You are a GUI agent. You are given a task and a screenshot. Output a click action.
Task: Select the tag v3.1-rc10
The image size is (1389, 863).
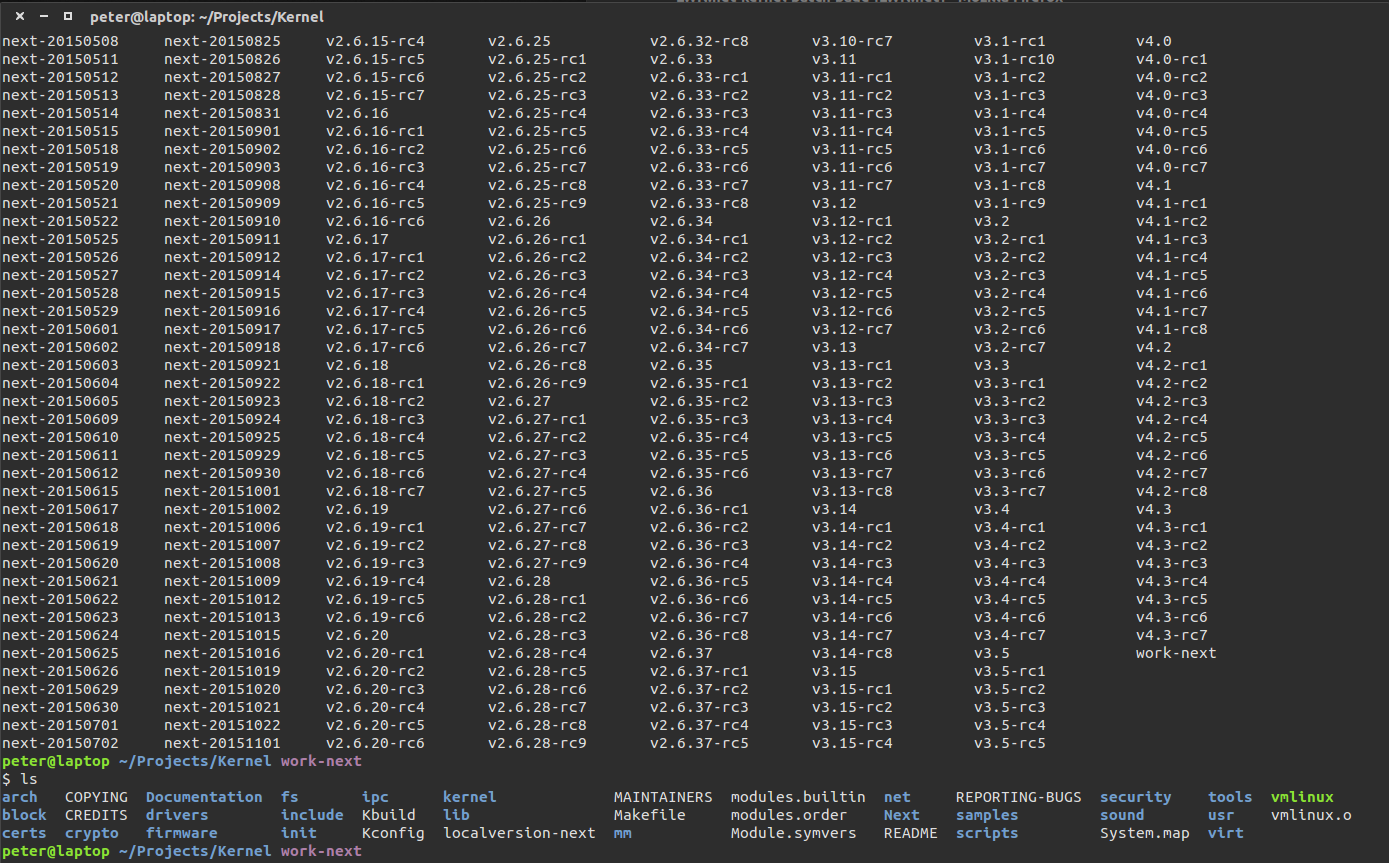(x=1014, y=59)
